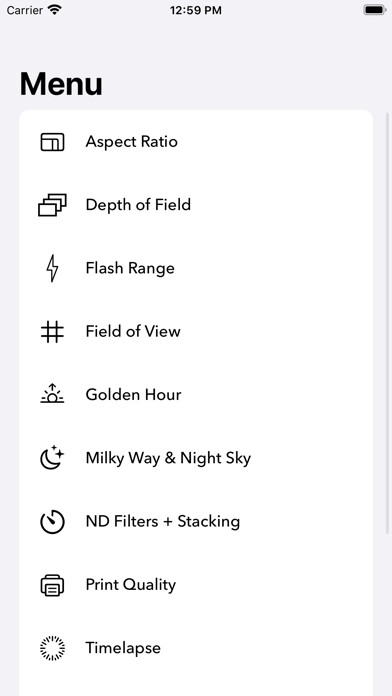The width and height of the screenshot is (392, 696).
Task: Tap the Depth of Field stacked-rectangles icon
Action: (52, 205)
